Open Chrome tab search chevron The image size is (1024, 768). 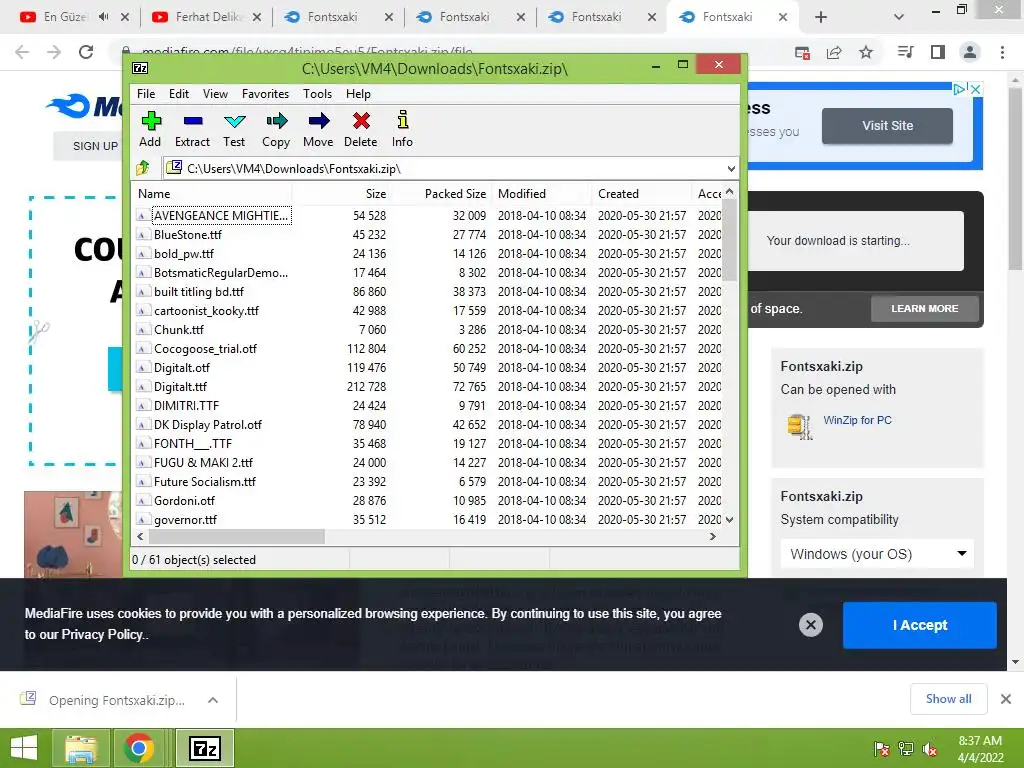point(899,17)
